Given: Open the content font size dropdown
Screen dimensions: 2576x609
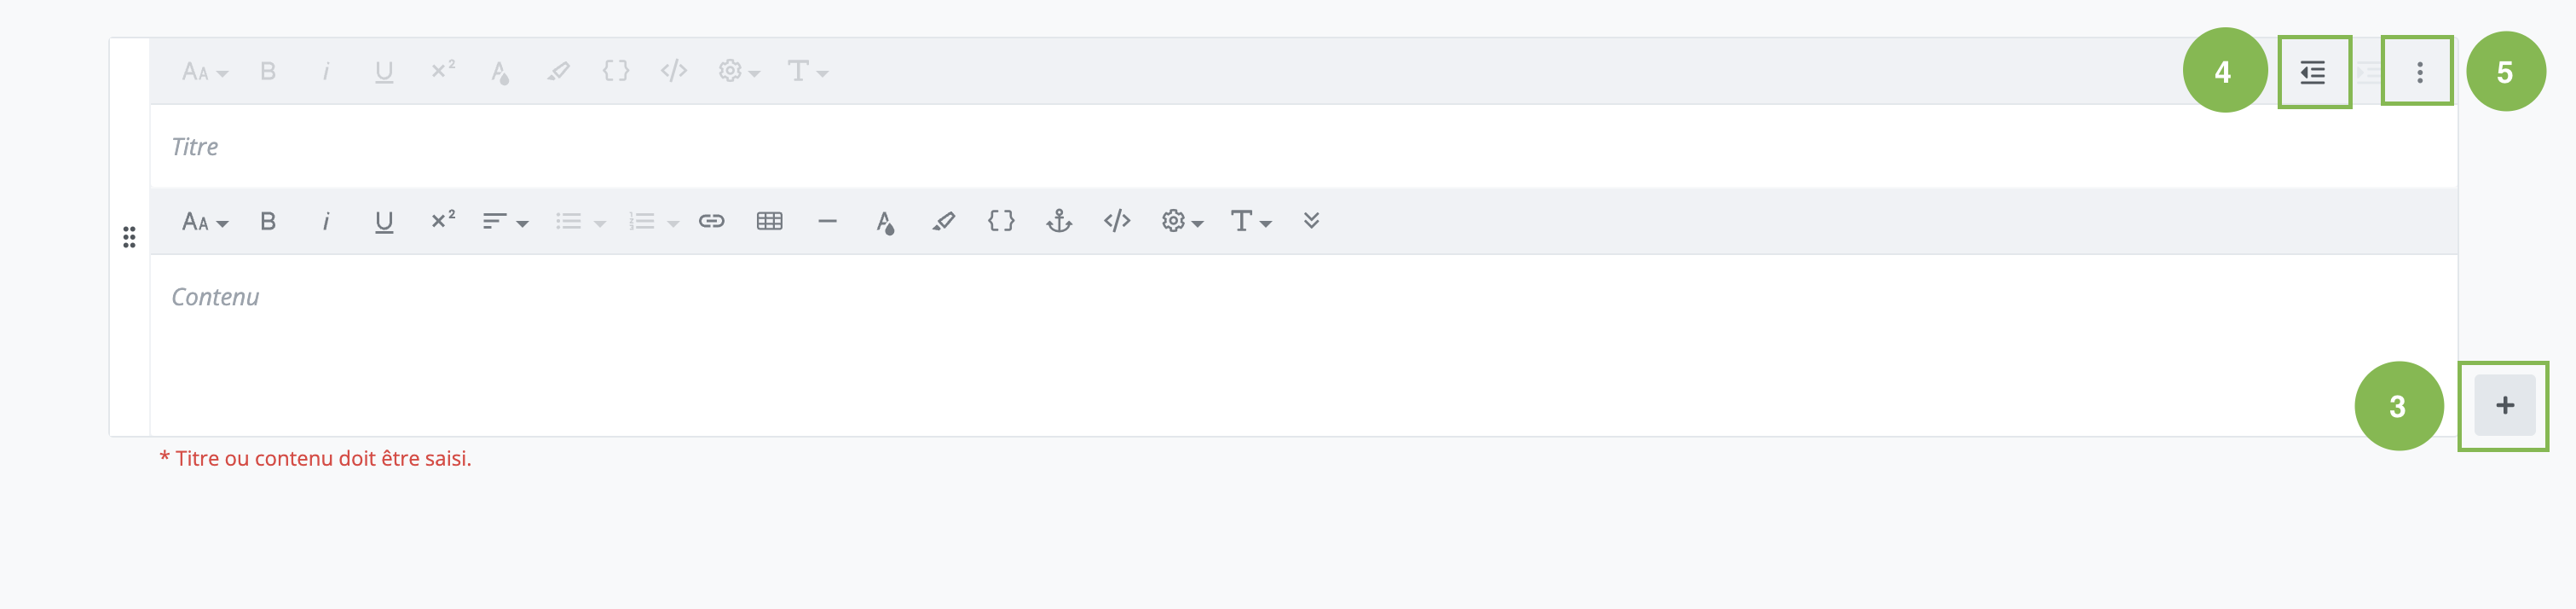Looking at the screenshot, I should coord(204,221).
